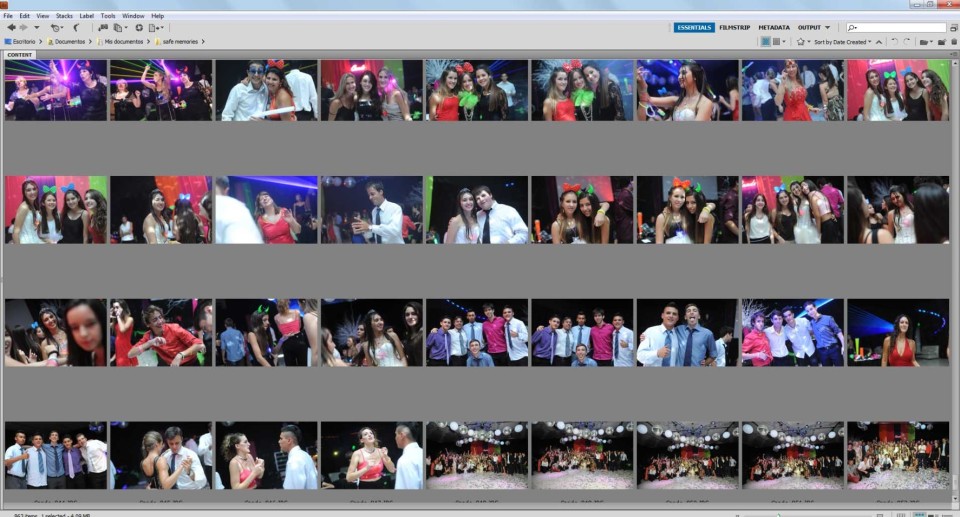Screen dimensions: 960x517
Task: Toggle ascending sort order arrow
Action: pos(879,42)
